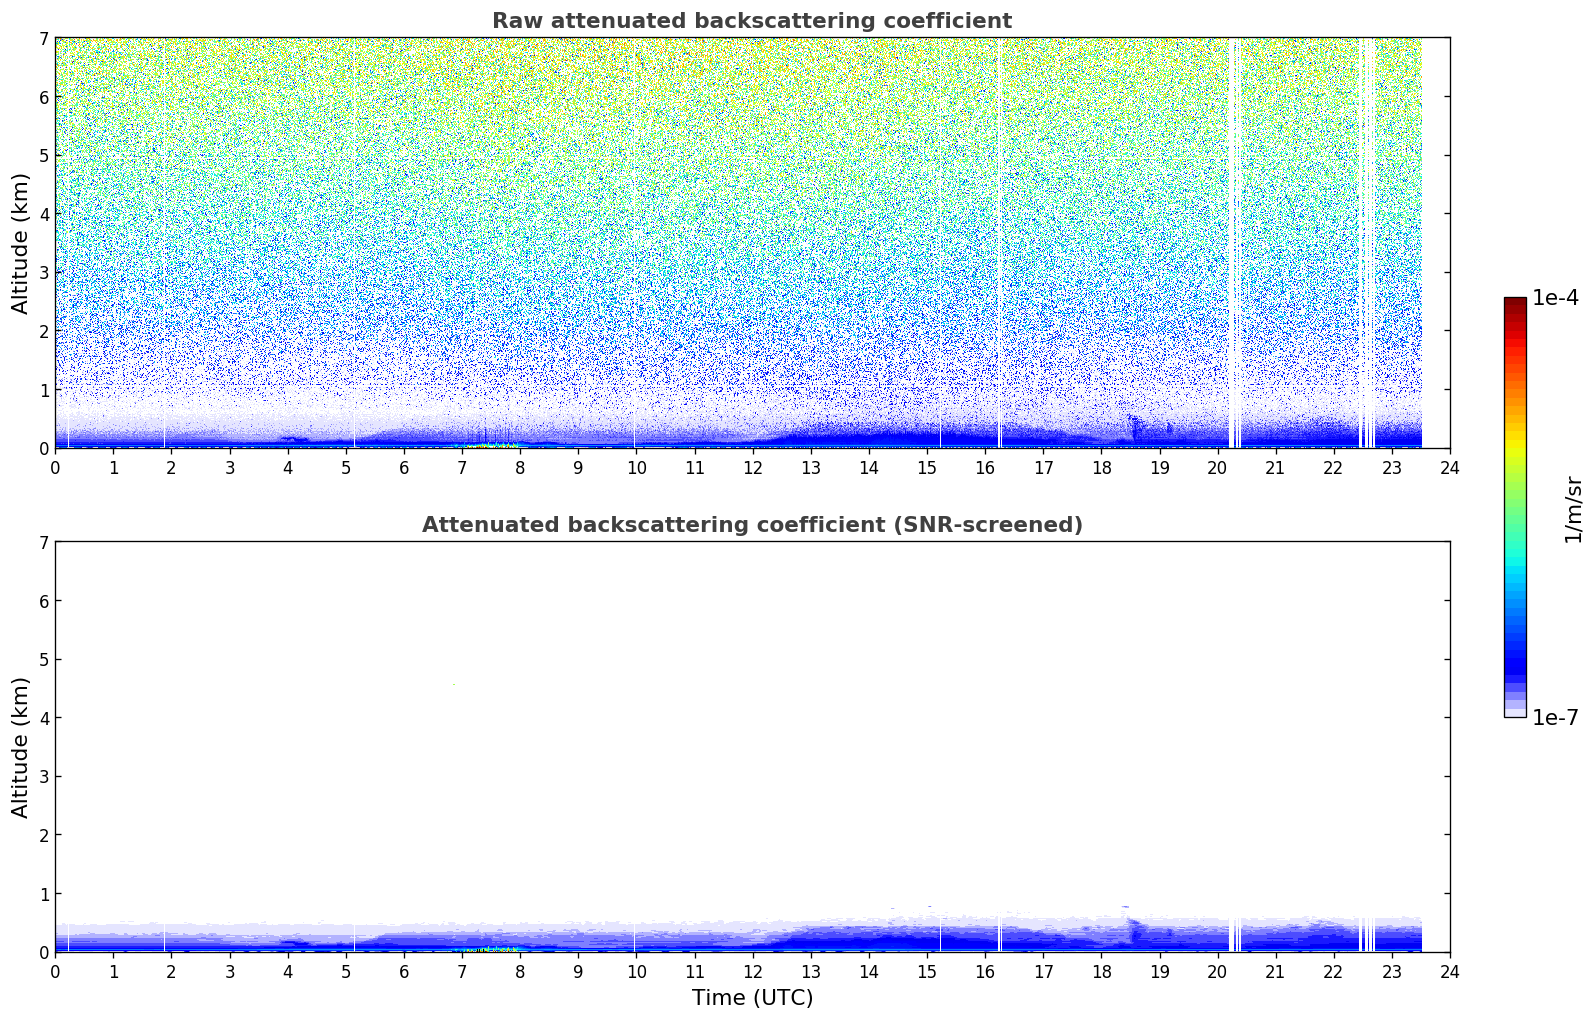Click the "1/m/sr" colorbar unit label
Screen dimensions: 1595x1020
(x=1573, y=508)
